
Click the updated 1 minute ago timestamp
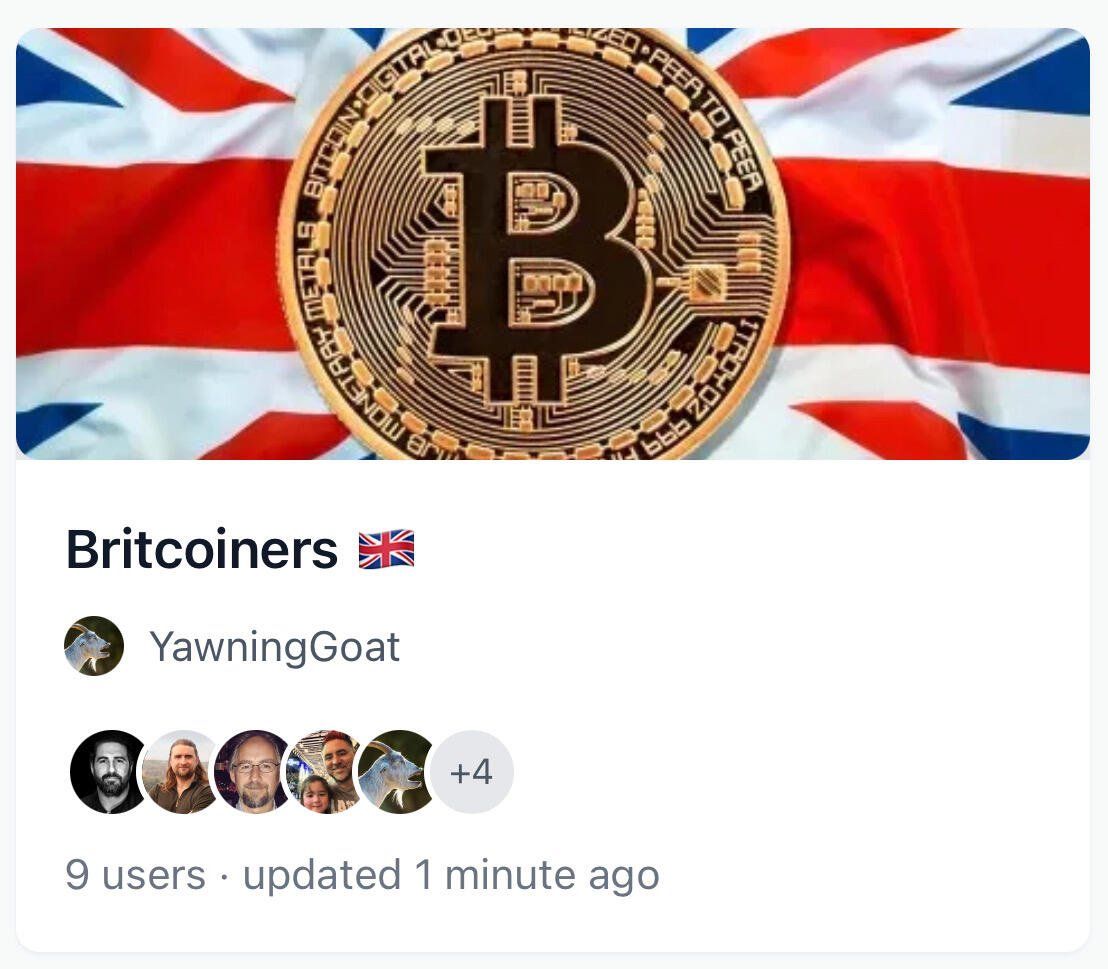[451, 875]
